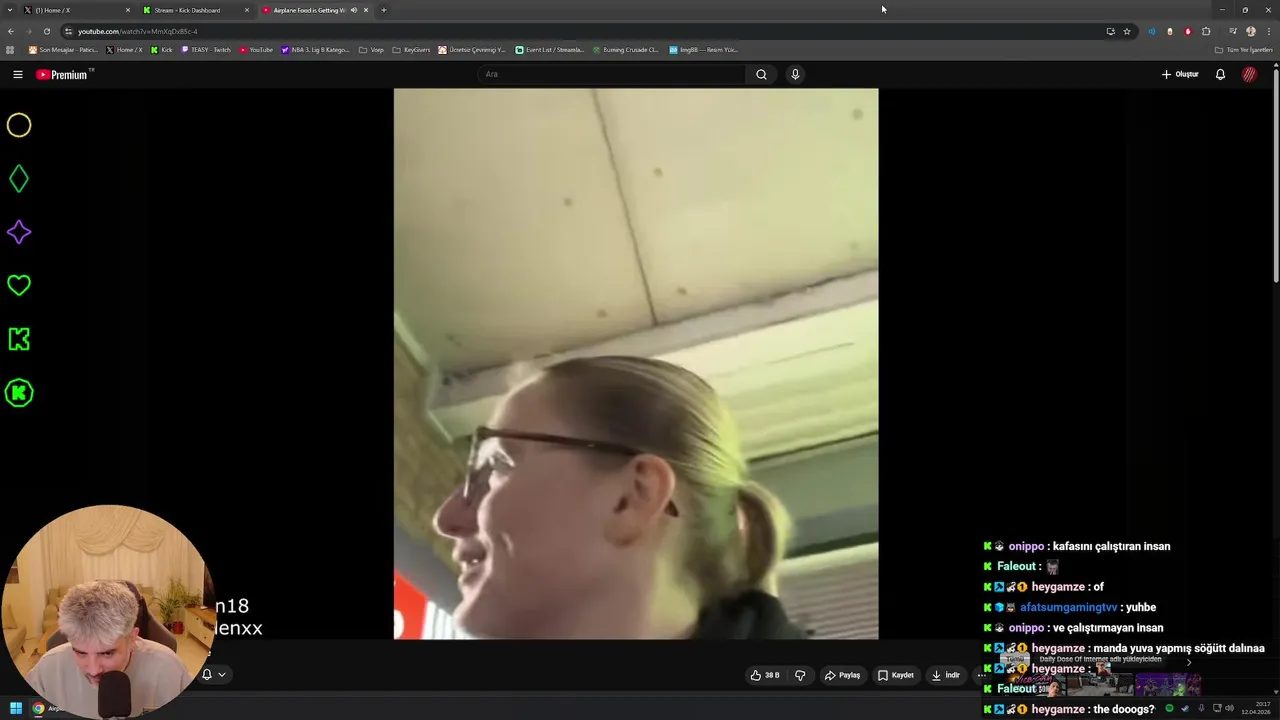This screenshot has width=1280, height=720.
Task: Focus the YouTube 'Ara' search field
Action: point(612,74)
